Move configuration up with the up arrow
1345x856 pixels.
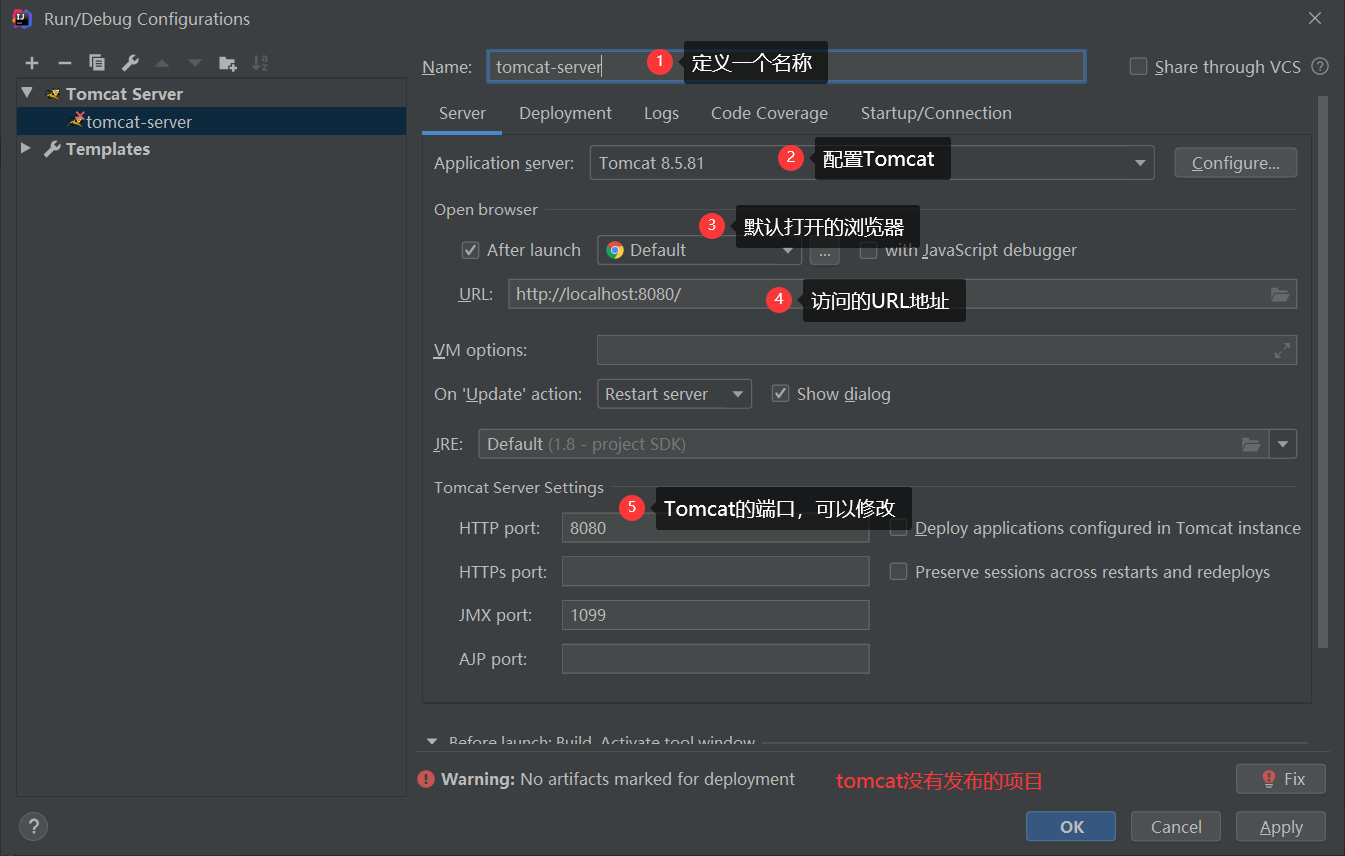click(162, 63)
